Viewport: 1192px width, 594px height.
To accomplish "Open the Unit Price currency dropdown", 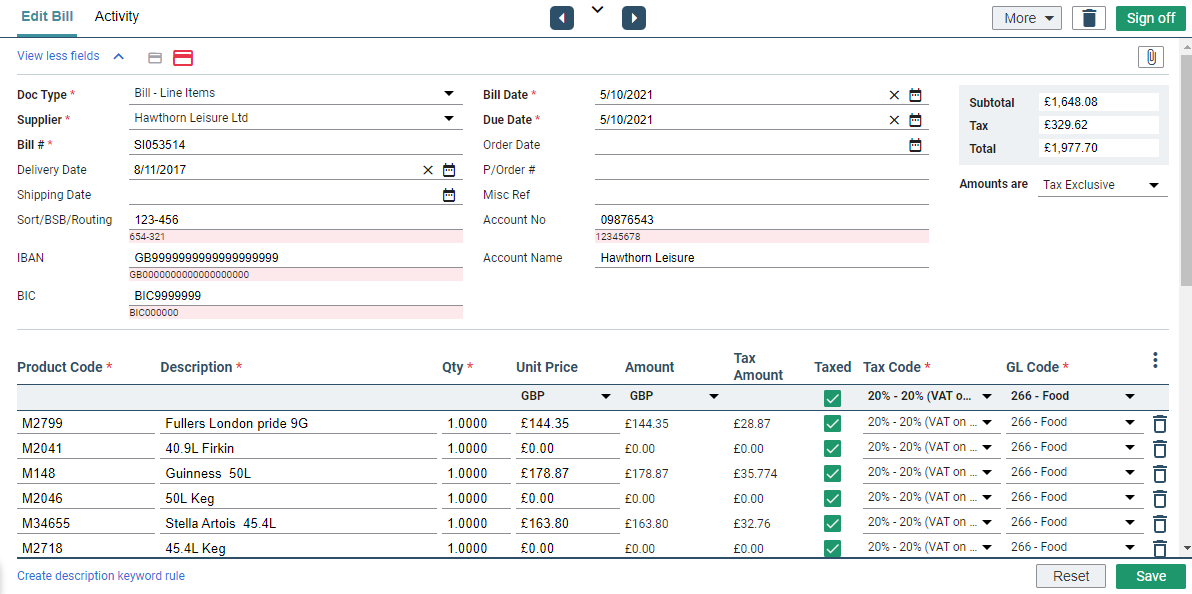I will pyautogui.click(x=606, y=396).
